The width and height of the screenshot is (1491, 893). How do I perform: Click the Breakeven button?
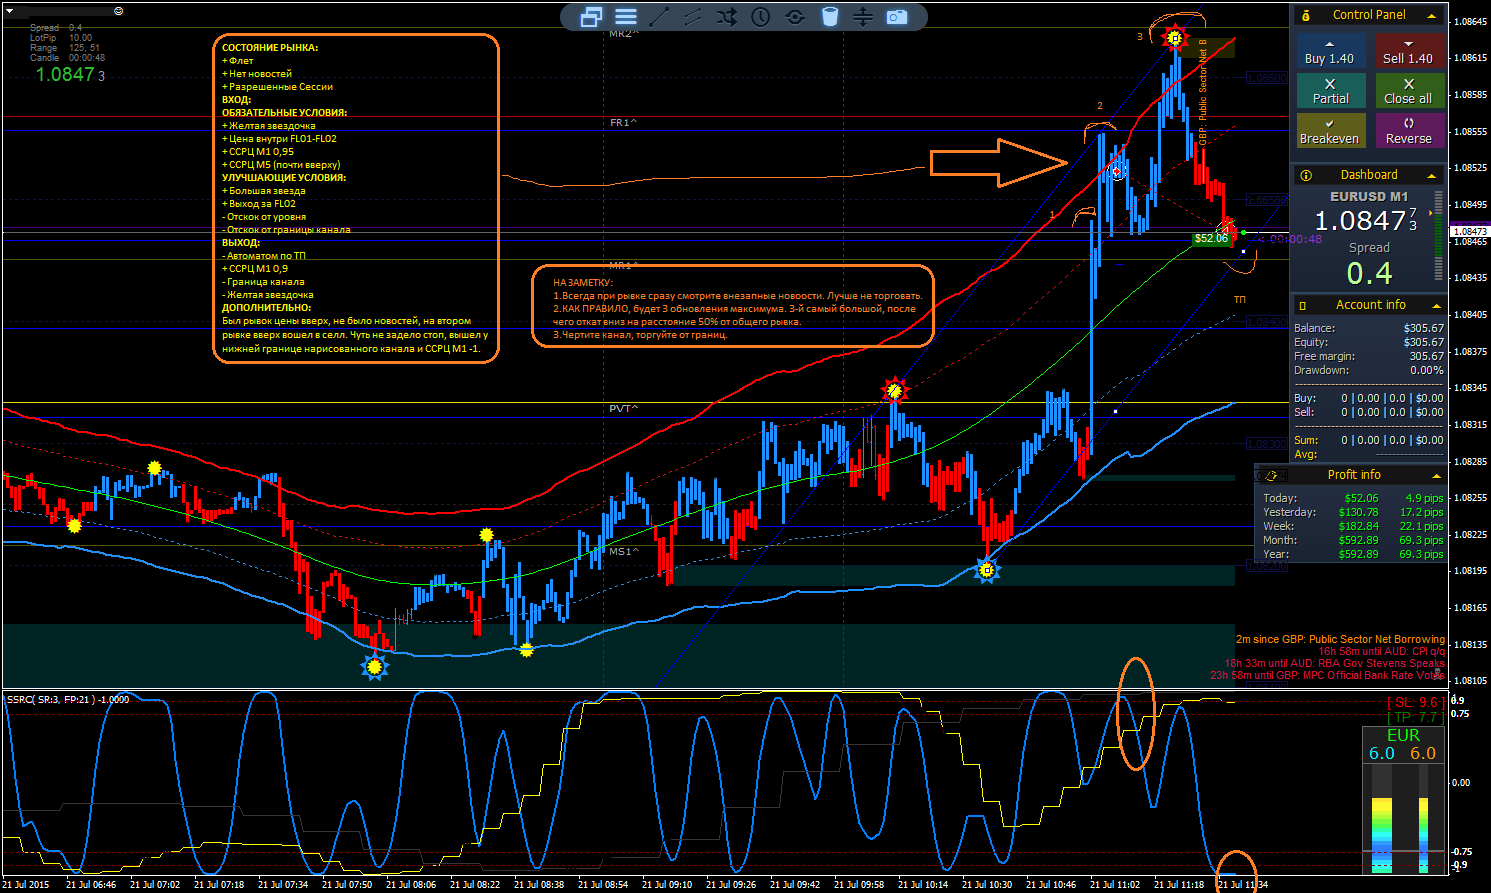[1330, 131]
